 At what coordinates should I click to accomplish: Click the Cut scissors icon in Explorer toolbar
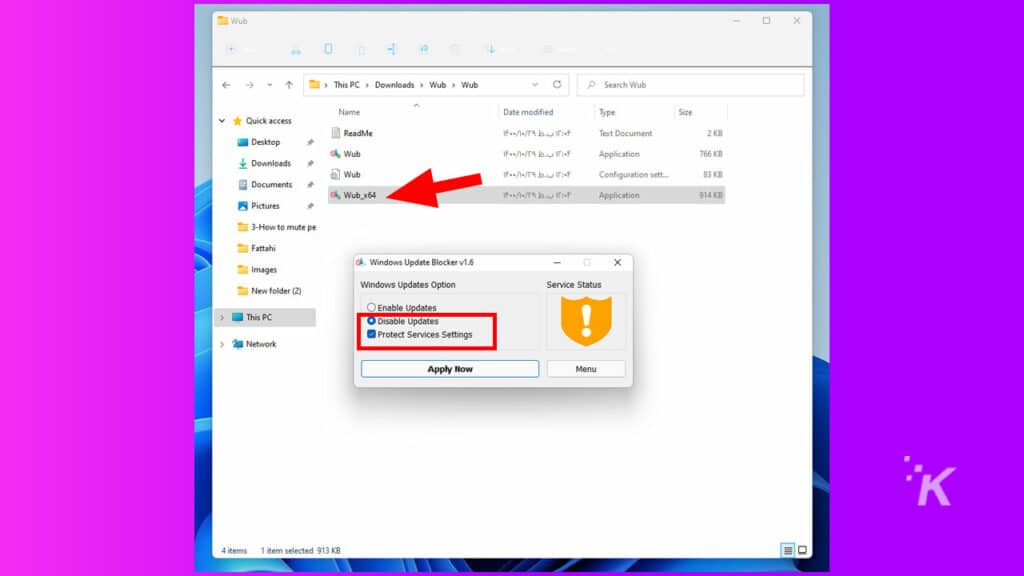point(296,50)
